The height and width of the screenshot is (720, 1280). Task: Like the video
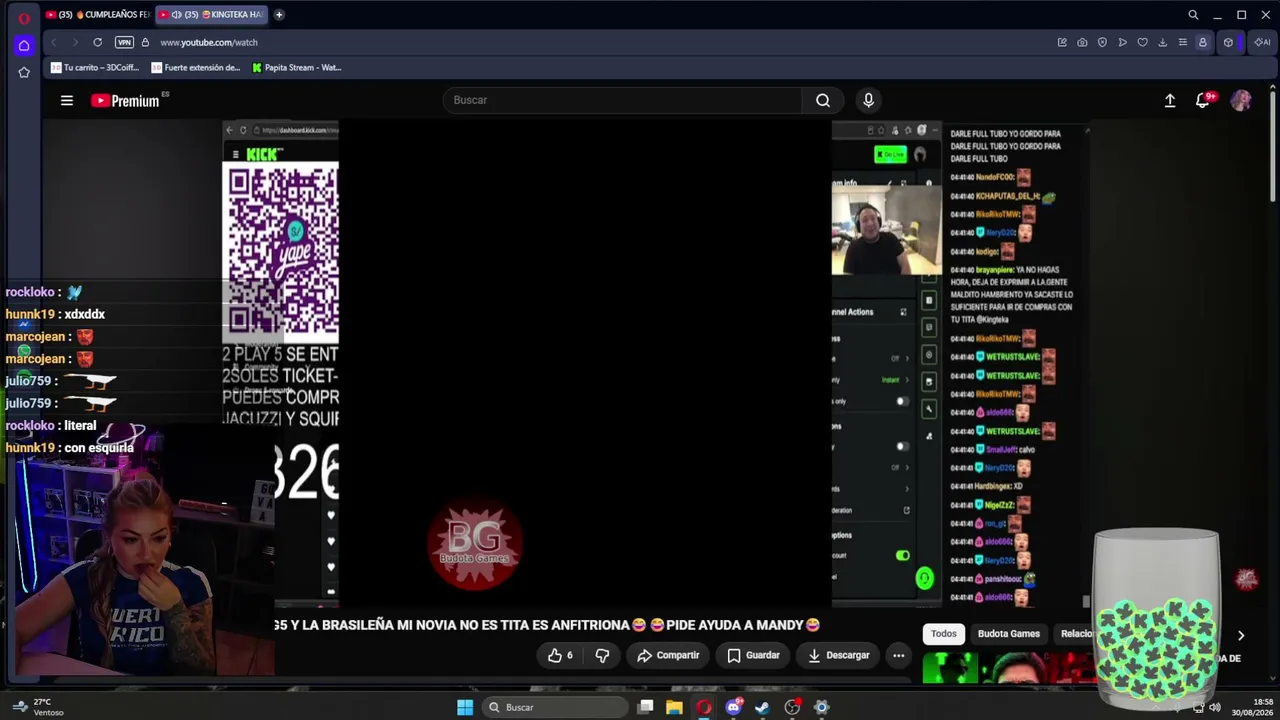560,655
